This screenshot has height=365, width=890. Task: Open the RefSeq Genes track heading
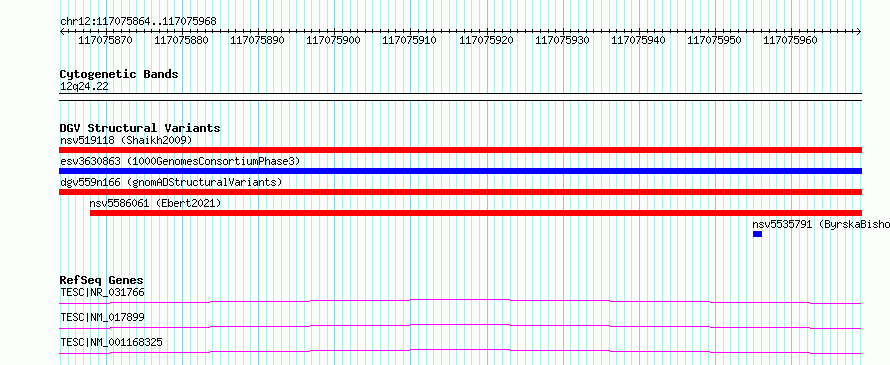(102, 280)
